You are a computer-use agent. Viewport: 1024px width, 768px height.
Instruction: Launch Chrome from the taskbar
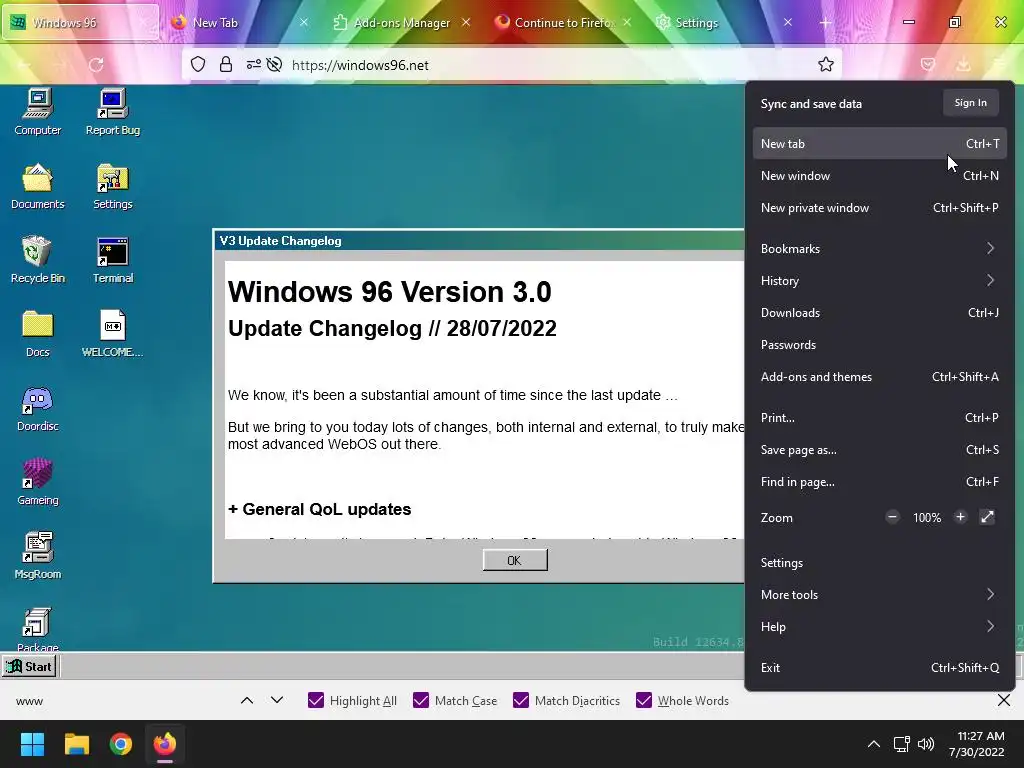pyautogui.click(x=121, y=744)
